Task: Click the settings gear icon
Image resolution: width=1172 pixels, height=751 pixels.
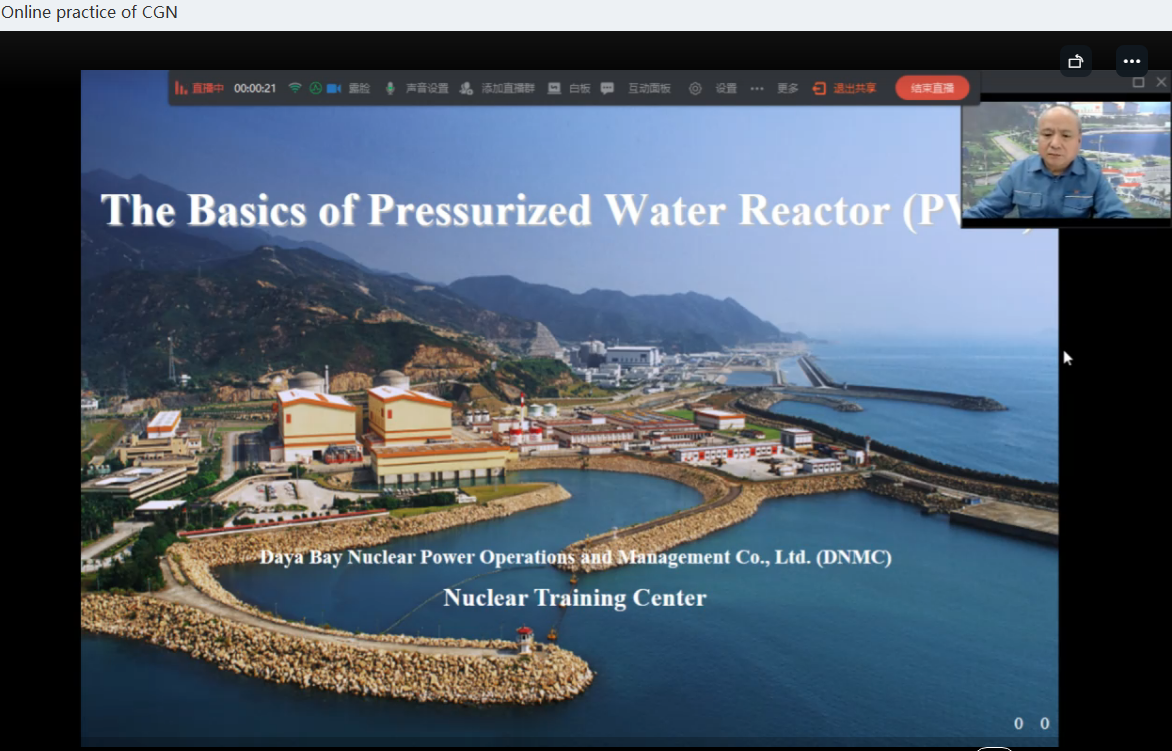Action: [695, 88]
